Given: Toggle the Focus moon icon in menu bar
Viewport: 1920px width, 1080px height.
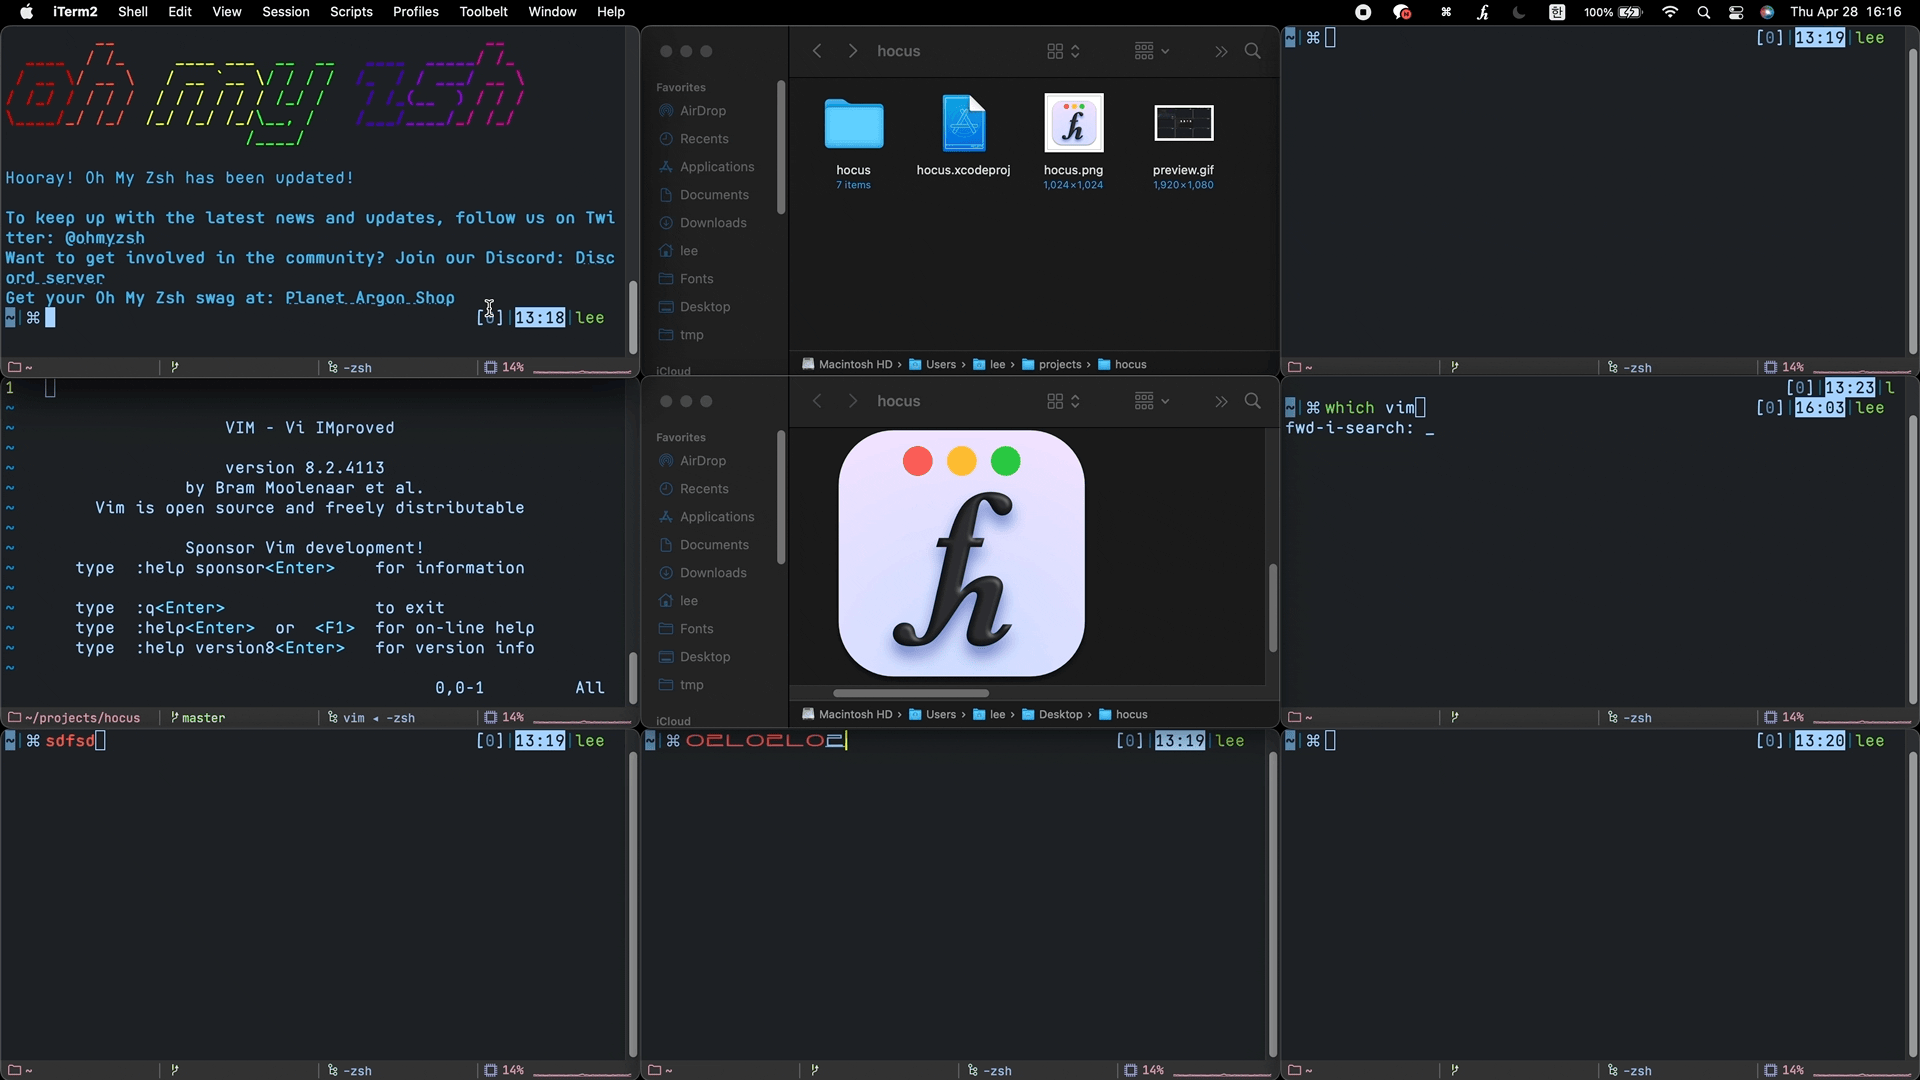Looking at the screenshot, I should click(1519, 12).
